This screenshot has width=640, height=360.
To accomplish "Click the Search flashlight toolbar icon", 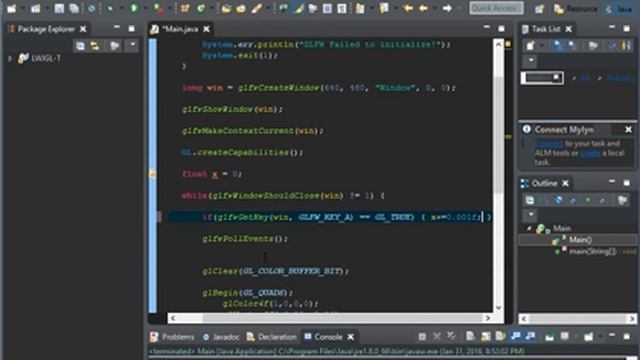I will (256, 8).
